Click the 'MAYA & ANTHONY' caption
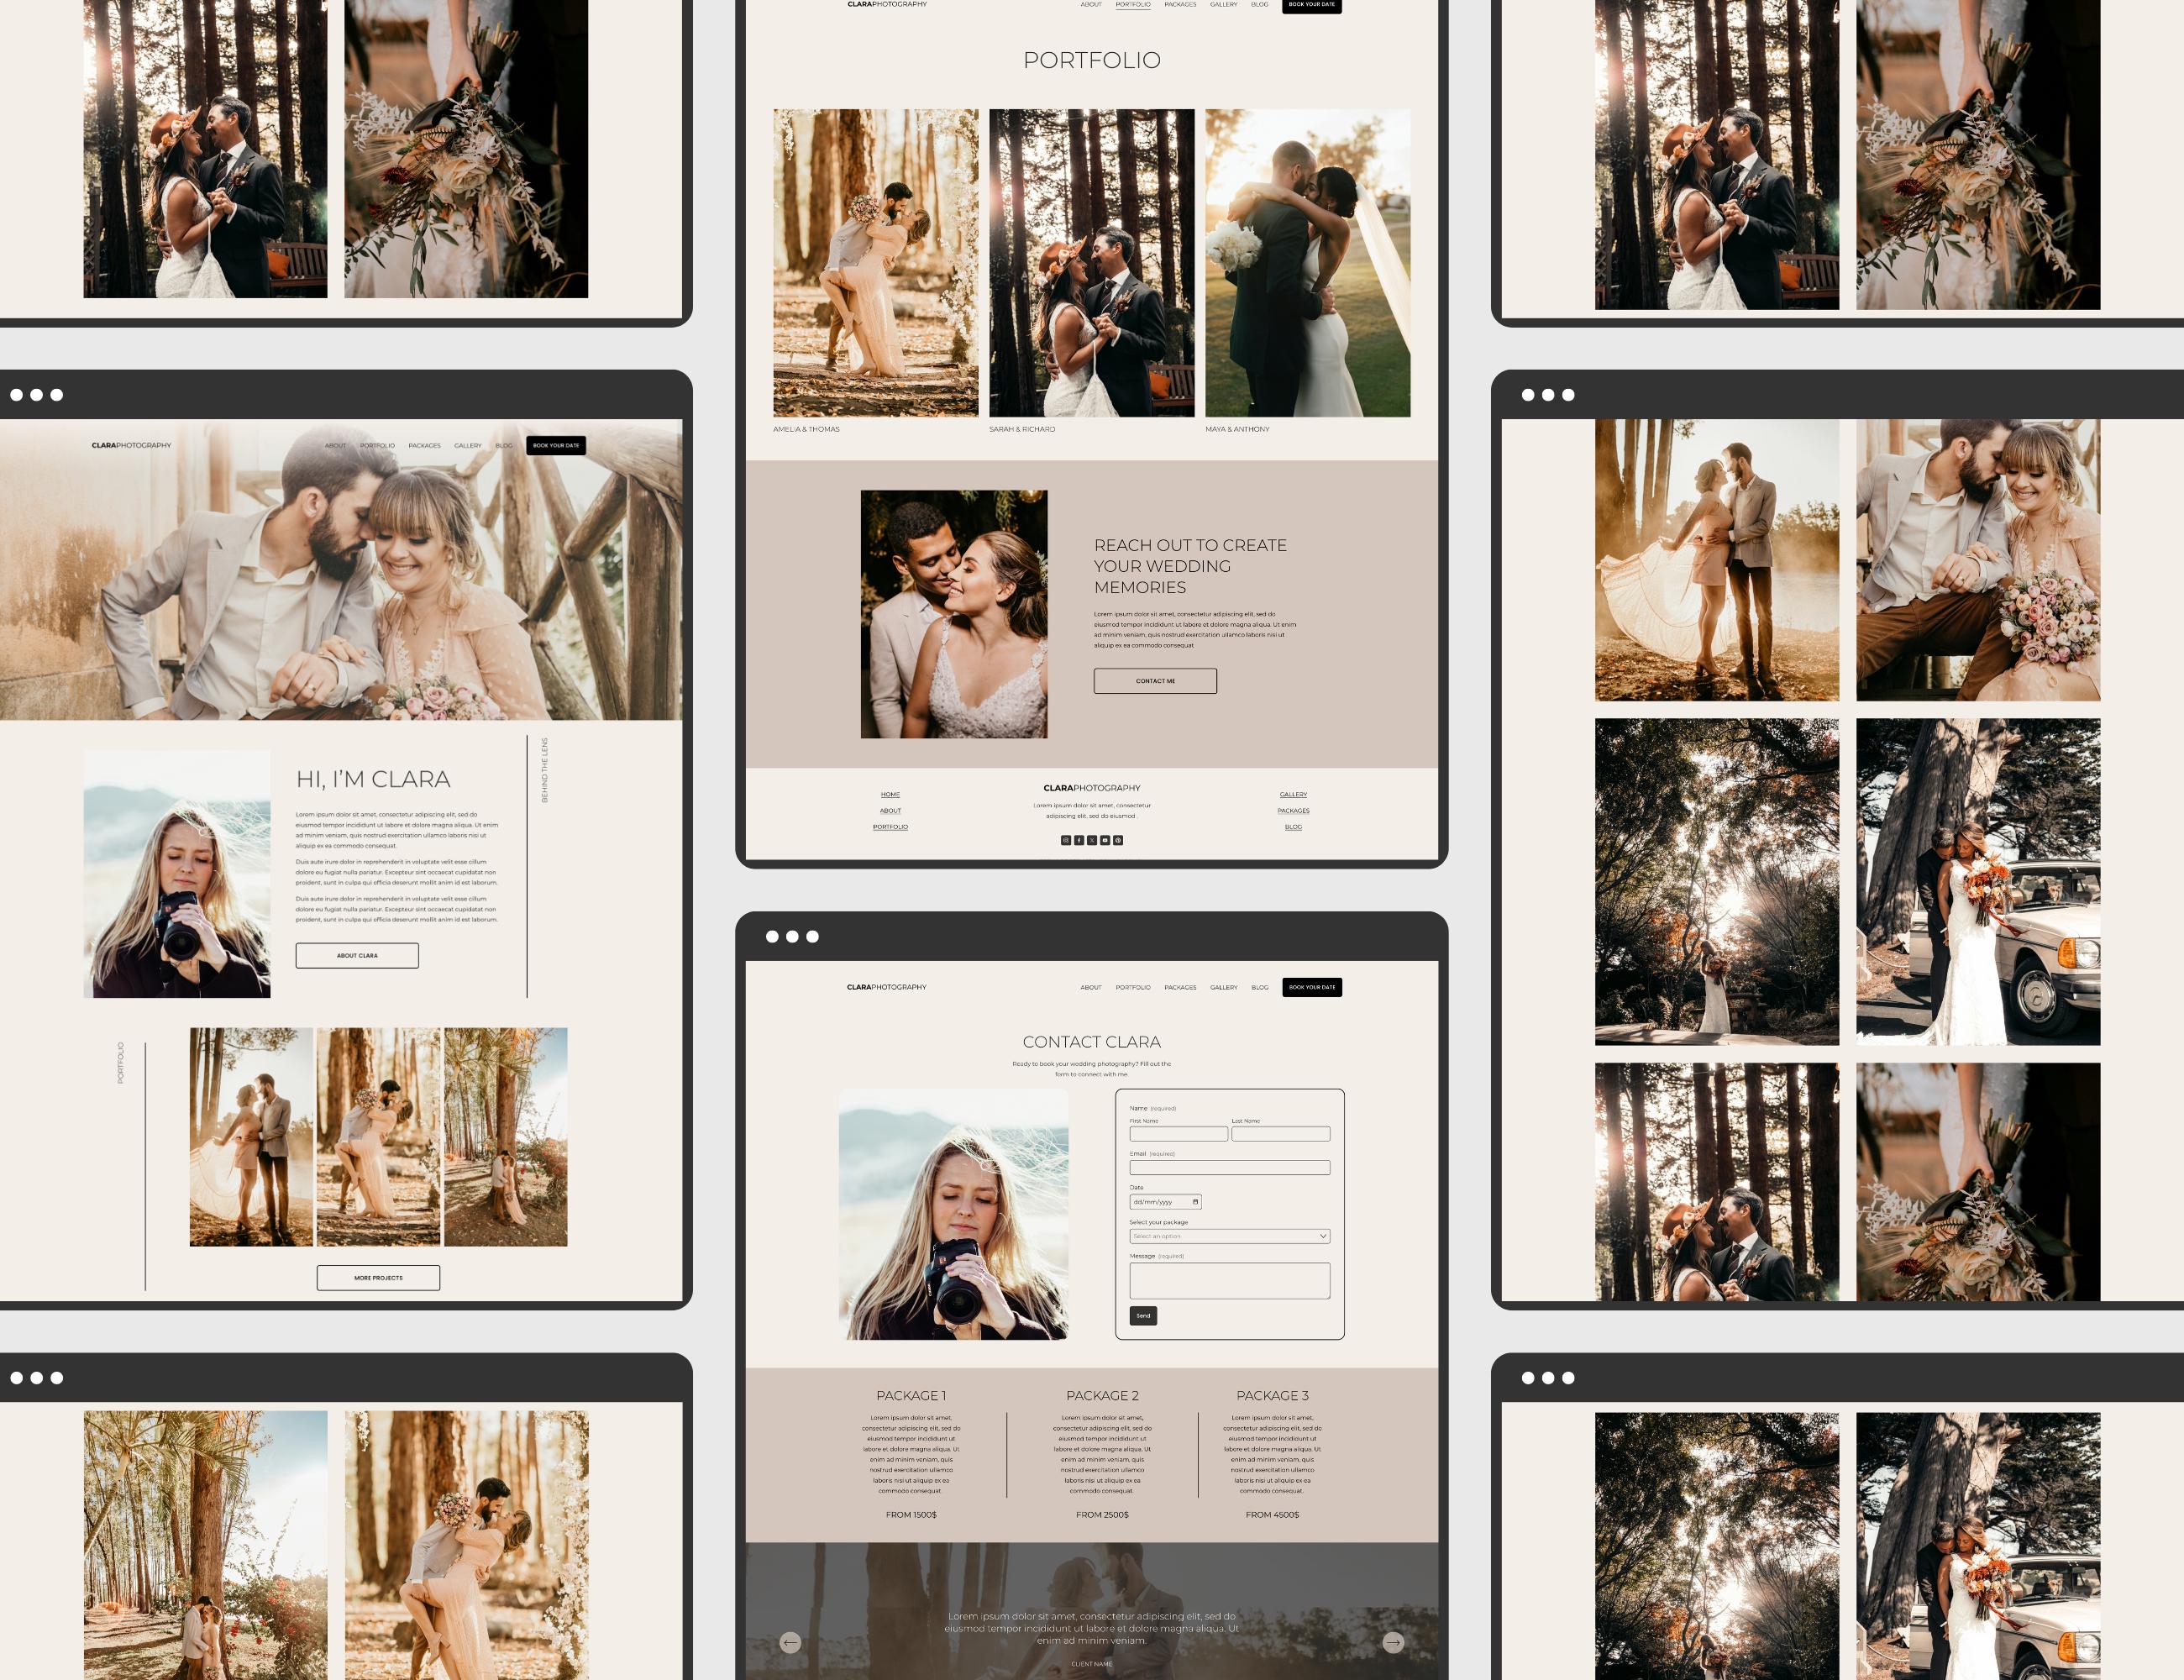The image size is (2184, 1680). point(1237,429)
